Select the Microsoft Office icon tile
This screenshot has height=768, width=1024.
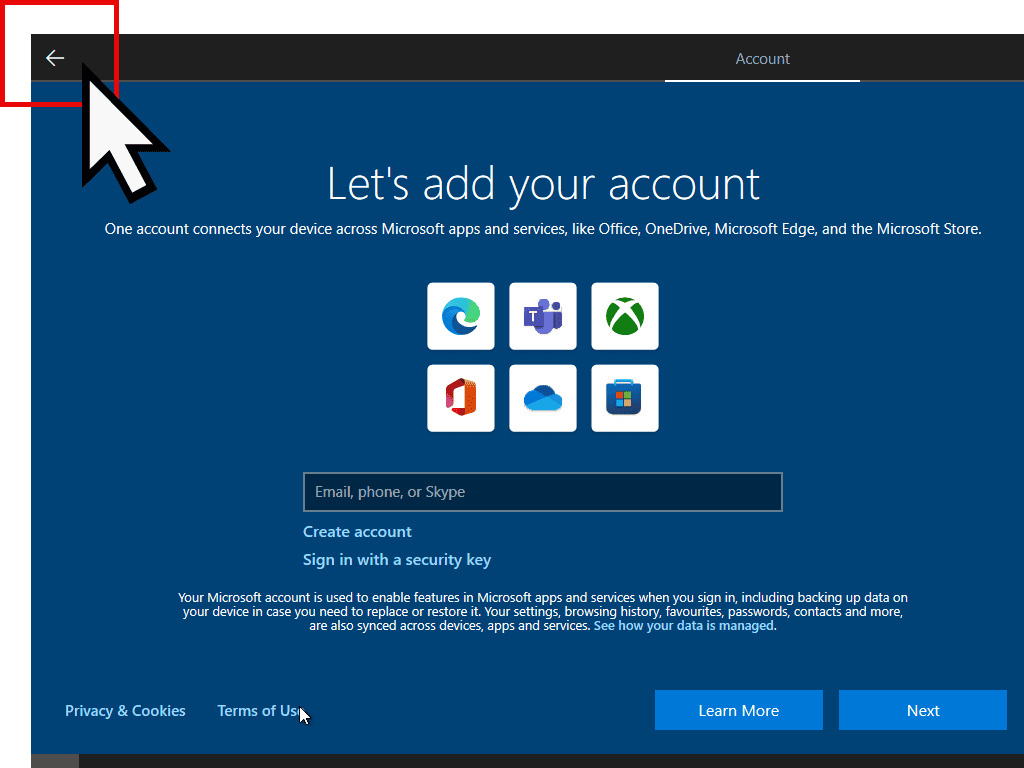(461, 398)
